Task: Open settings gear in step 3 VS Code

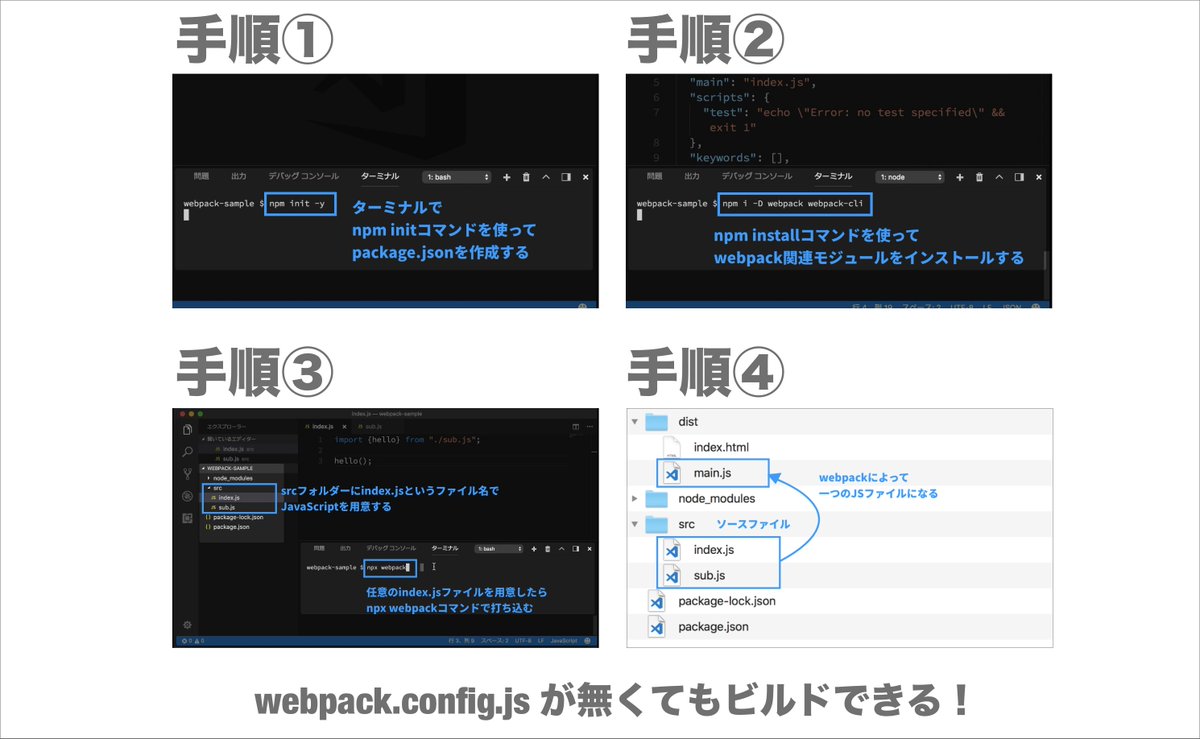Action: 187,625
